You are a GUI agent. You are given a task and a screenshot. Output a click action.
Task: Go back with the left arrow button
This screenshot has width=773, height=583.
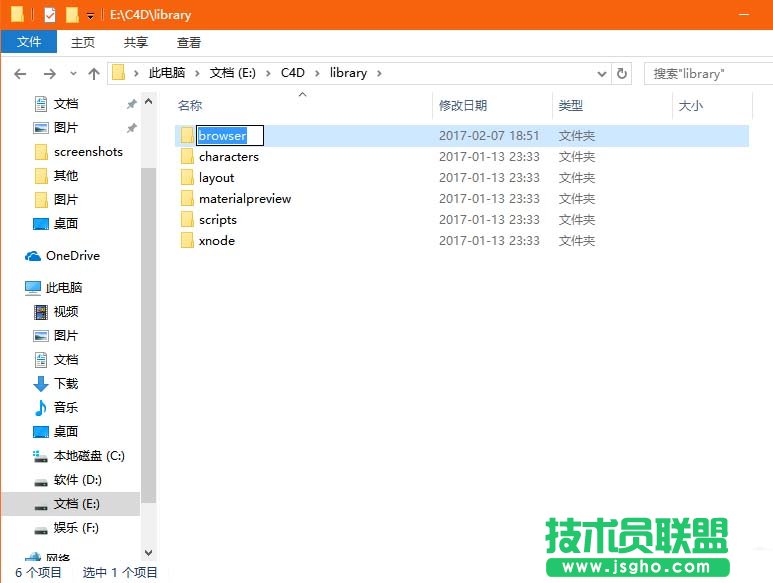[20, 74]
